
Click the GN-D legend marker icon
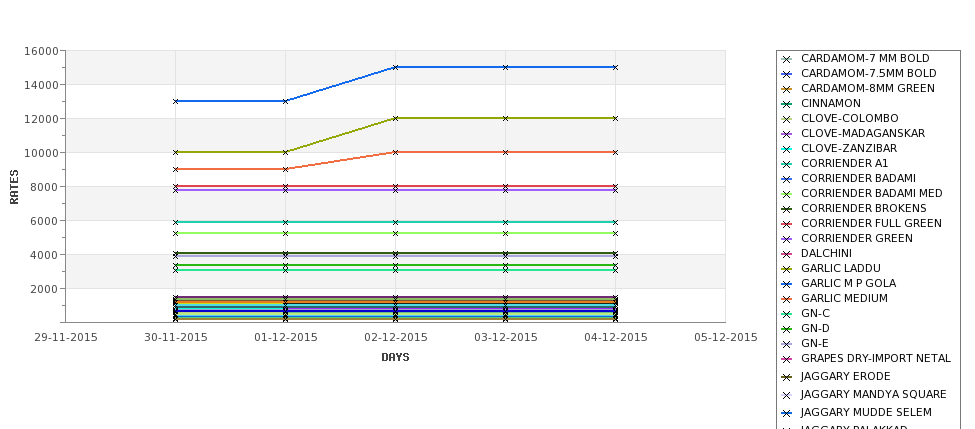[787, 330]
